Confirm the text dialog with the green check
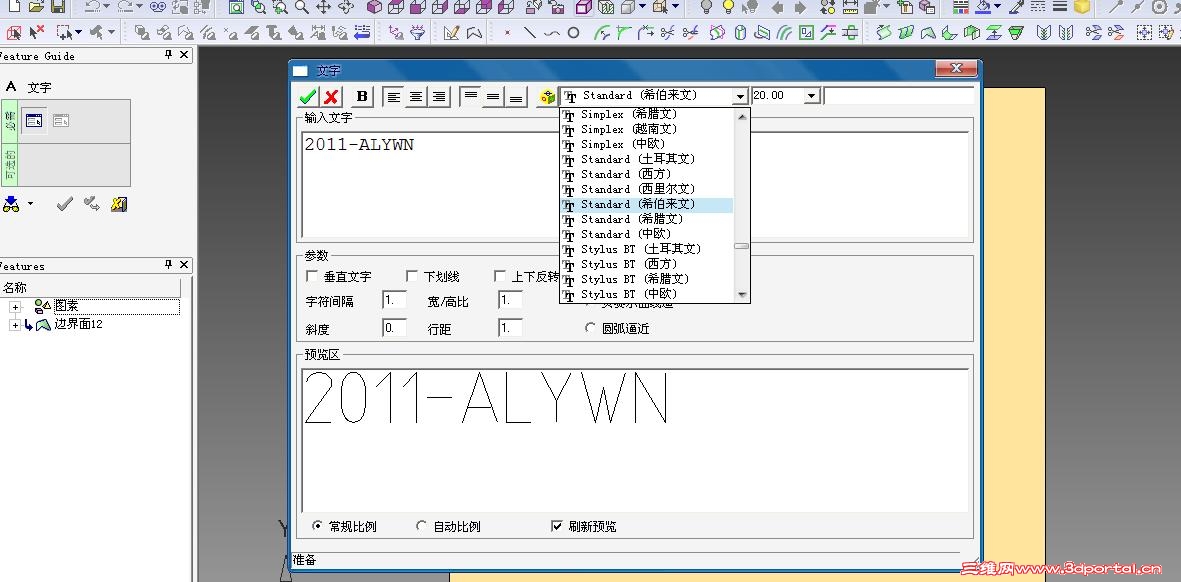This screenshot has height=582, width=1181. 308,96
